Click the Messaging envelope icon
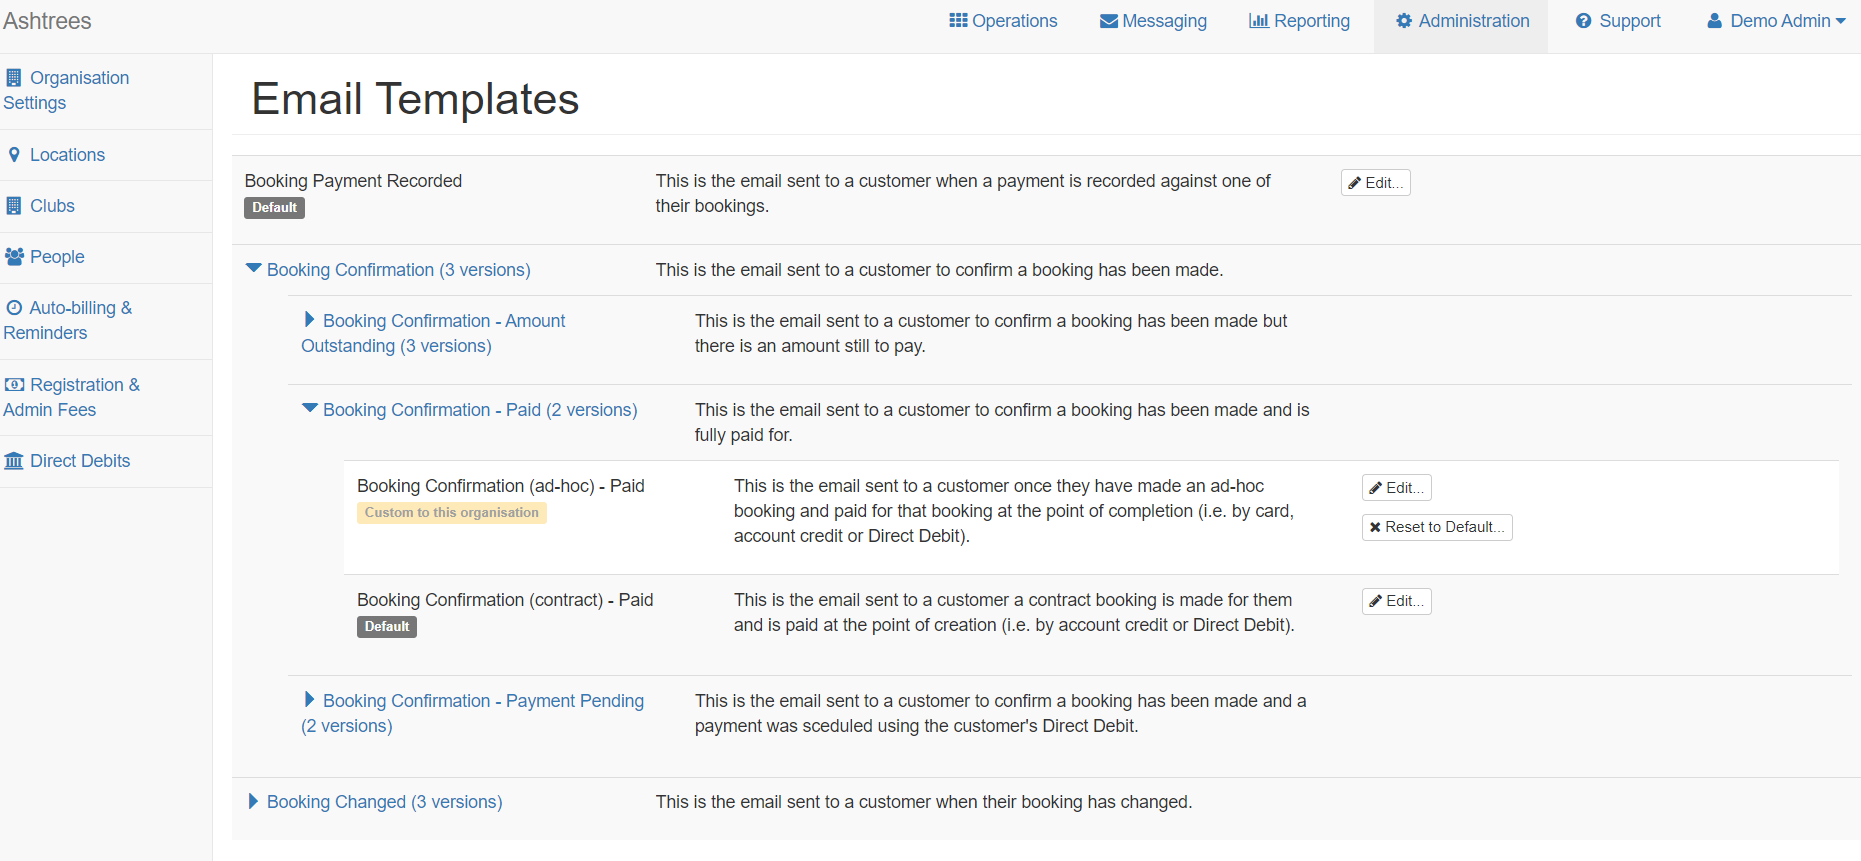This screenshot has height=861, width=1861. 1108,21
